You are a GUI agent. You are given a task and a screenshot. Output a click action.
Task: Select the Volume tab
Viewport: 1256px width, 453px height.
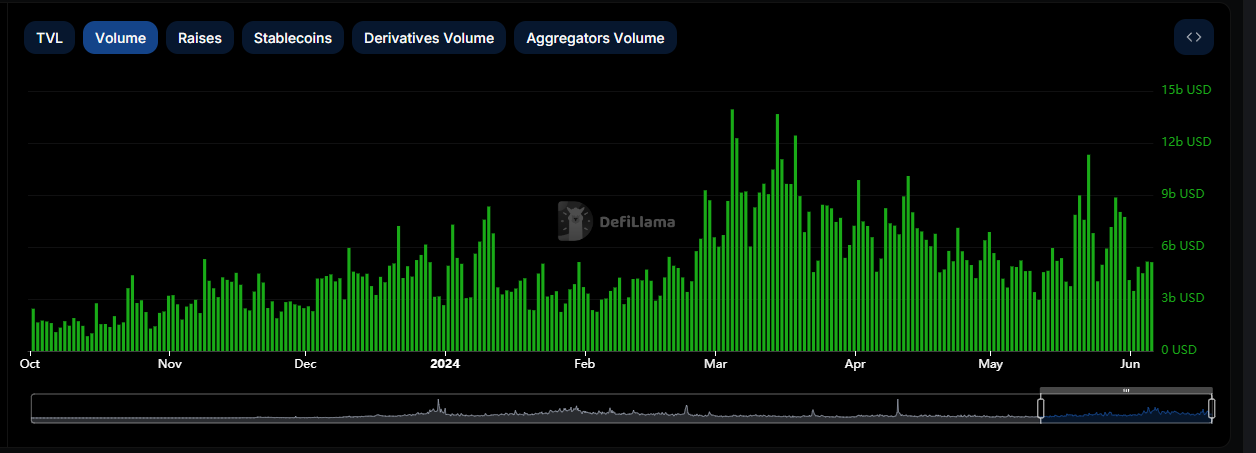120,38
